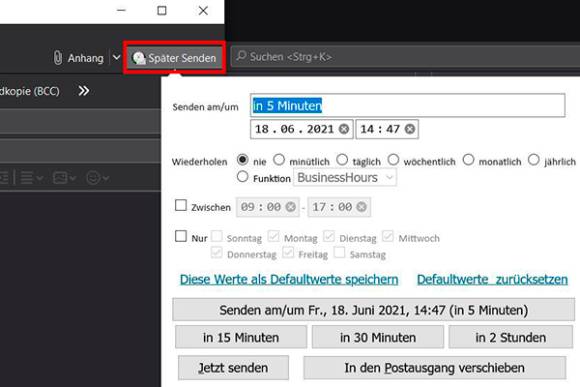Clear the 17:00 time with x icon
Viewport: 580px width, 387px height.
point(361,207)
